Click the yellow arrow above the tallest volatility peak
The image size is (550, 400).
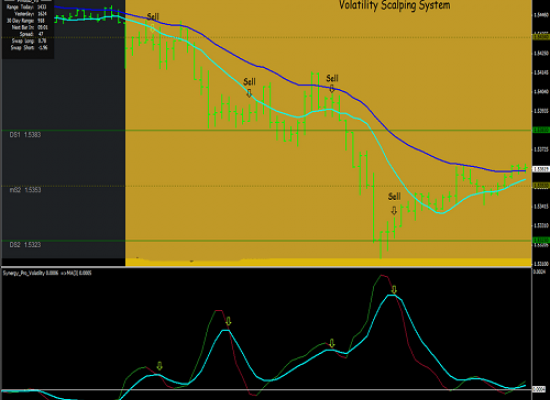pos(394,290)
